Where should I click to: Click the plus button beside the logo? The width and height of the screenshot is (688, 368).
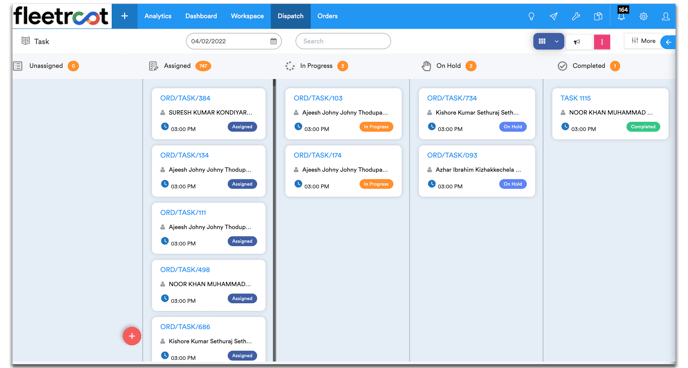coord(125,16)
